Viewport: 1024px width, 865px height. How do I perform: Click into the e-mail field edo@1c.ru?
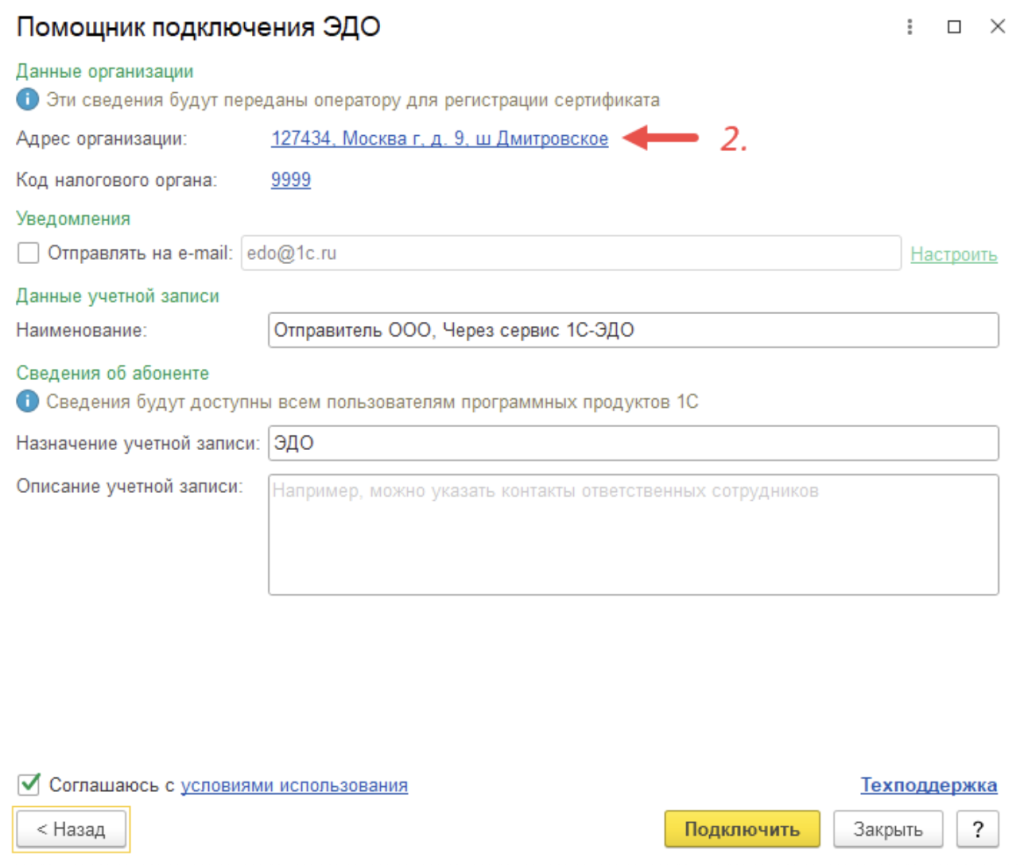coord(570,254)
